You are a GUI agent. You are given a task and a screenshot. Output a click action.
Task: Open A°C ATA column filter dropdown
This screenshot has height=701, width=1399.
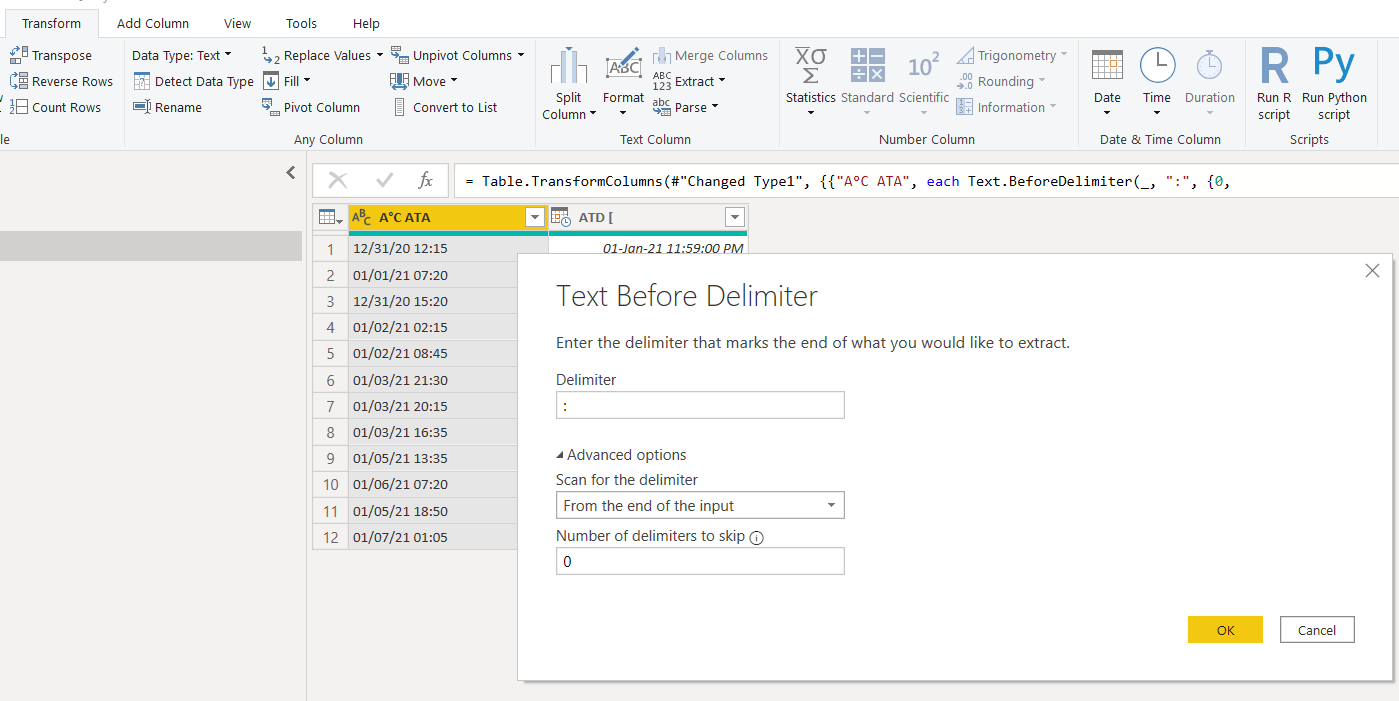tap(535, 217)
